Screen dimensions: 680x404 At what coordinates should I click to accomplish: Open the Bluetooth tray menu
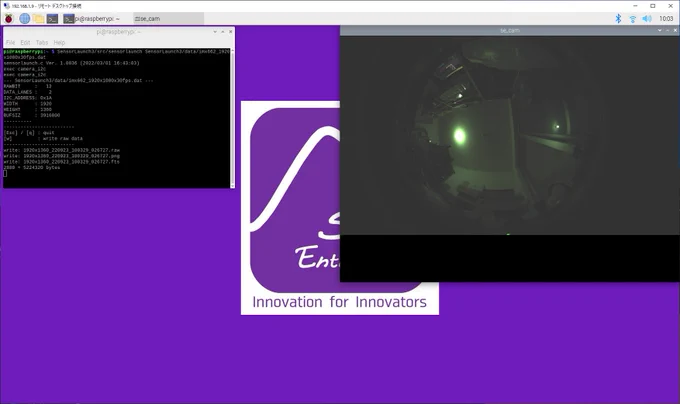pos(618,19)
